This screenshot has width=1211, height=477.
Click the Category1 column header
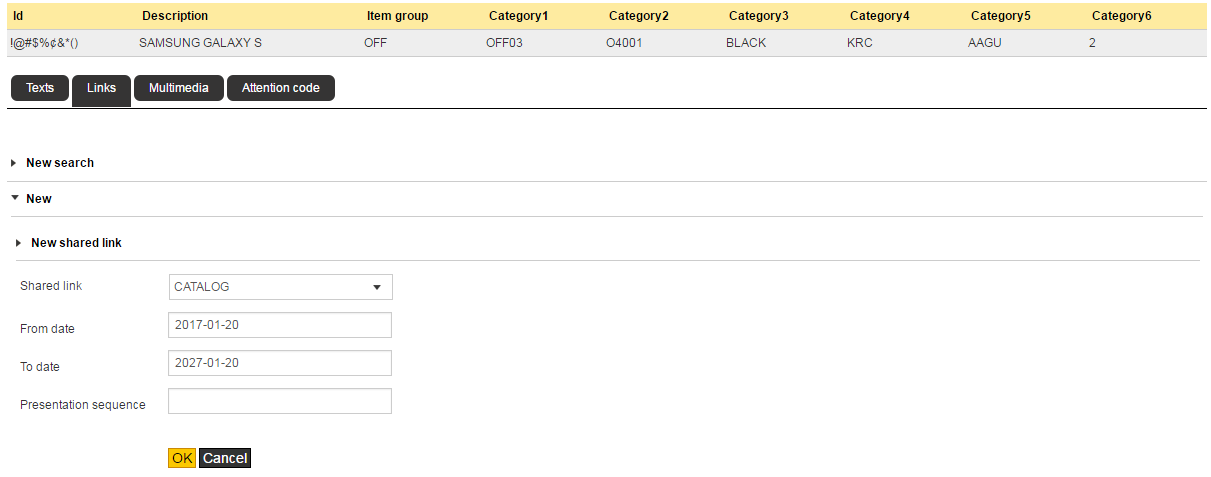pyautogui.click(x=518, y=16)
